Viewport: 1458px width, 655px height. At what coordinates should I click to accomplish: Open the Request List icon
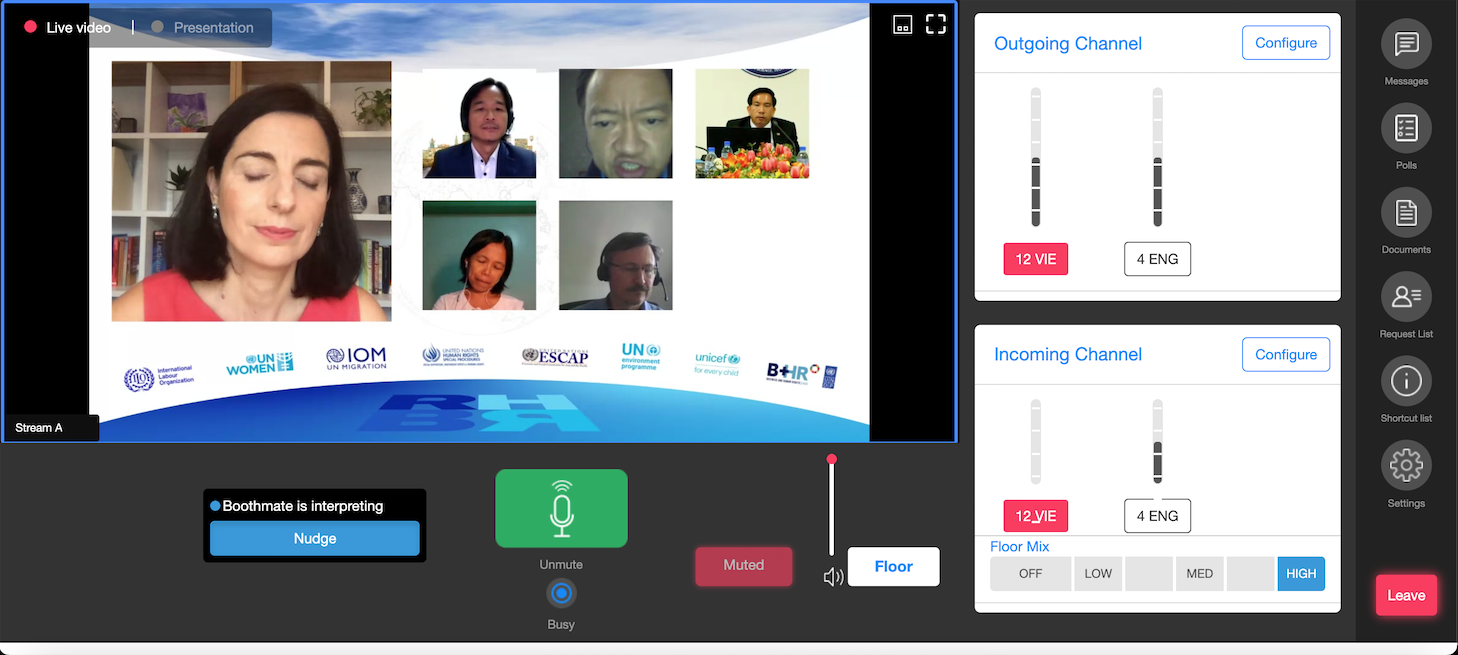1406,297
